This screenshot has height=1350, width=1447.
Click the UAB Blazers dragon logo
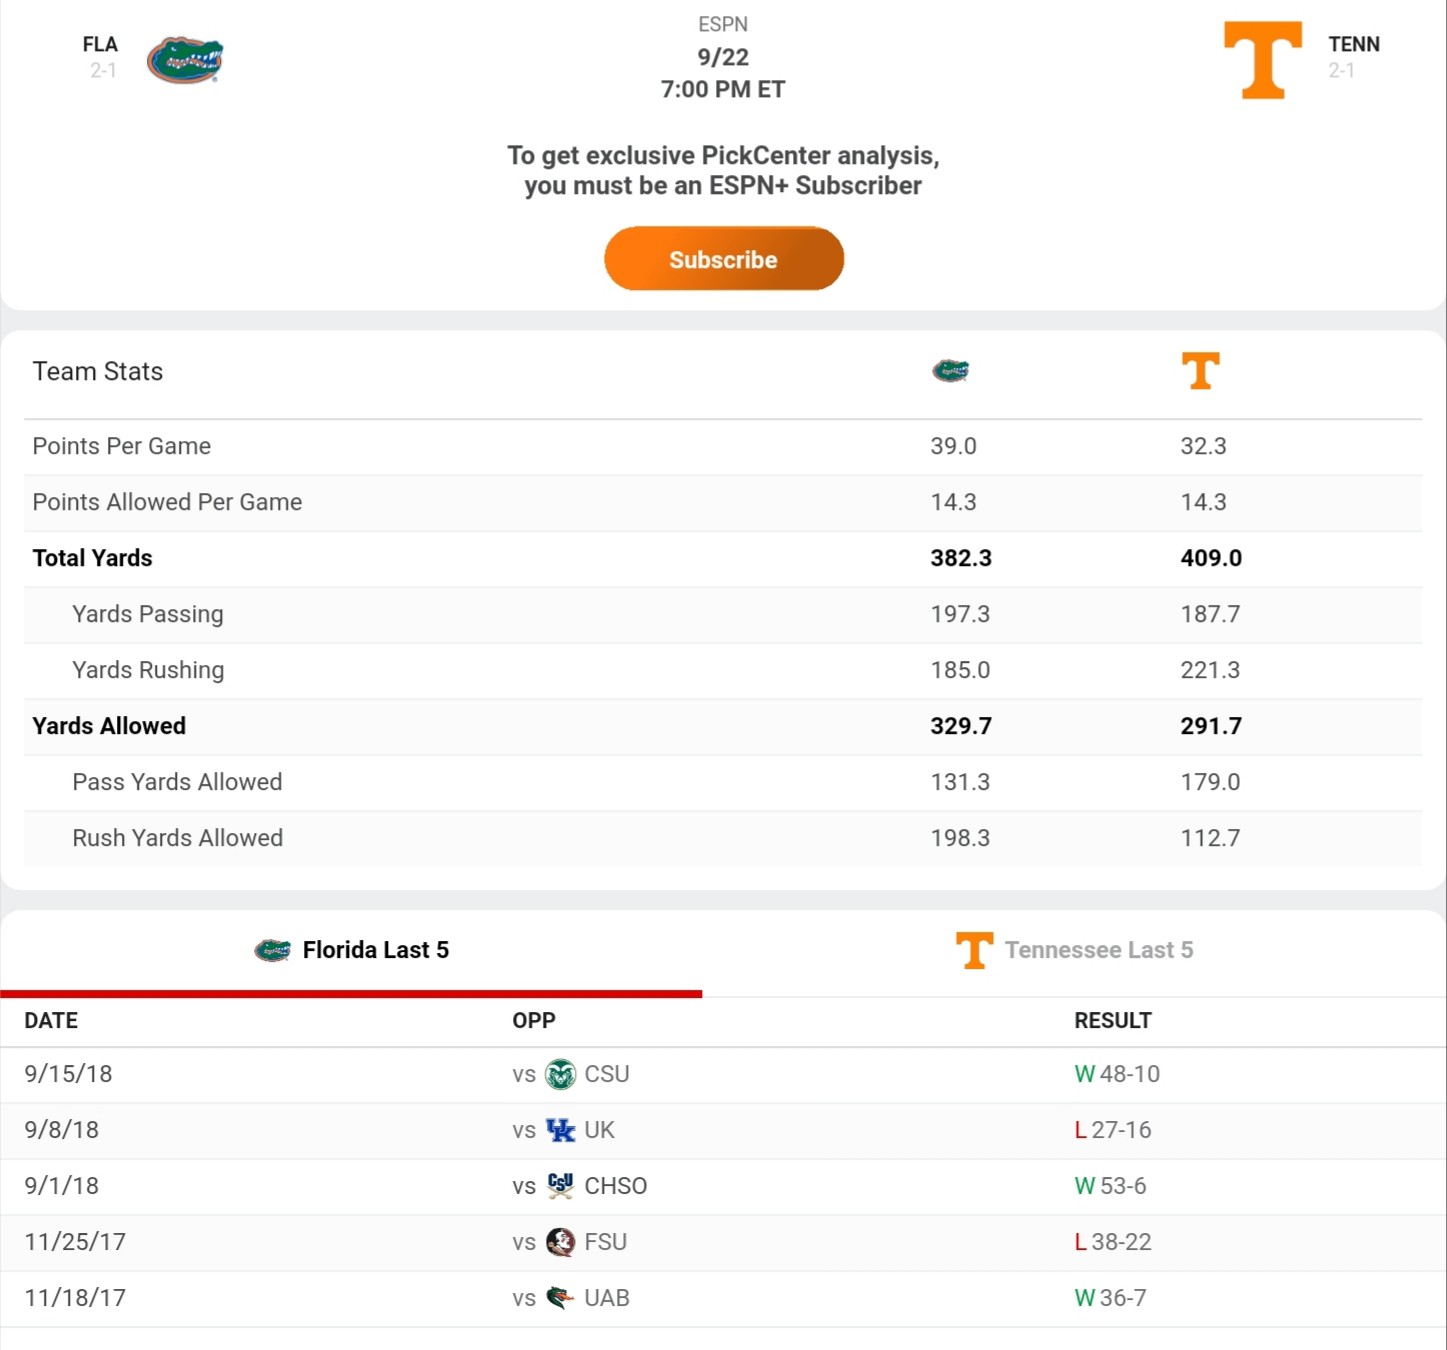click(560, 1298)
